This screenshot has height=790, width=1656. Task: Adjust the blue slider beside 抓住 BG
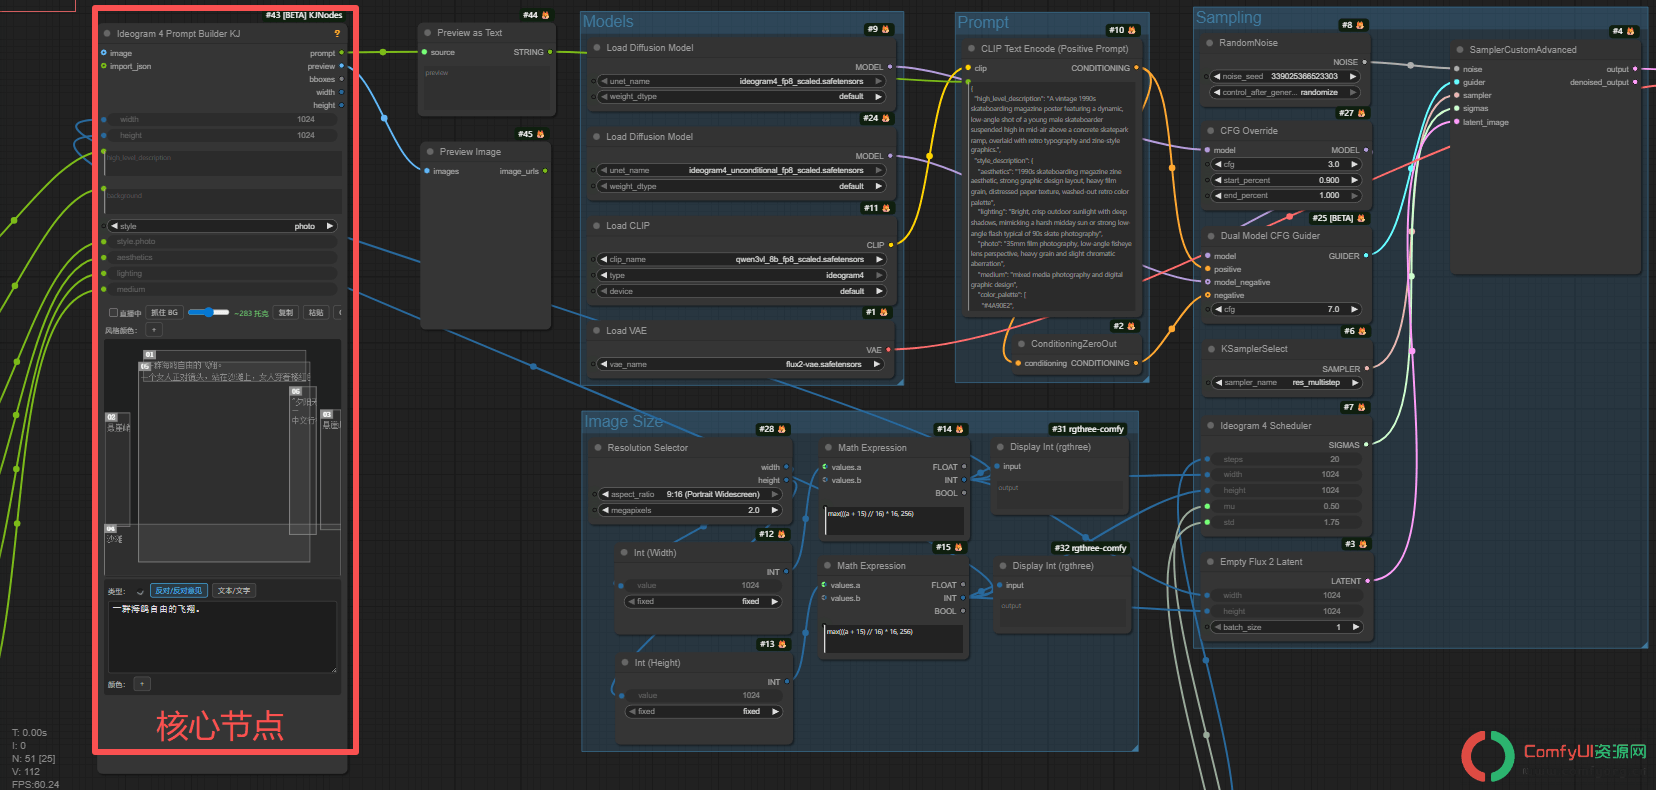coord(208,313)
